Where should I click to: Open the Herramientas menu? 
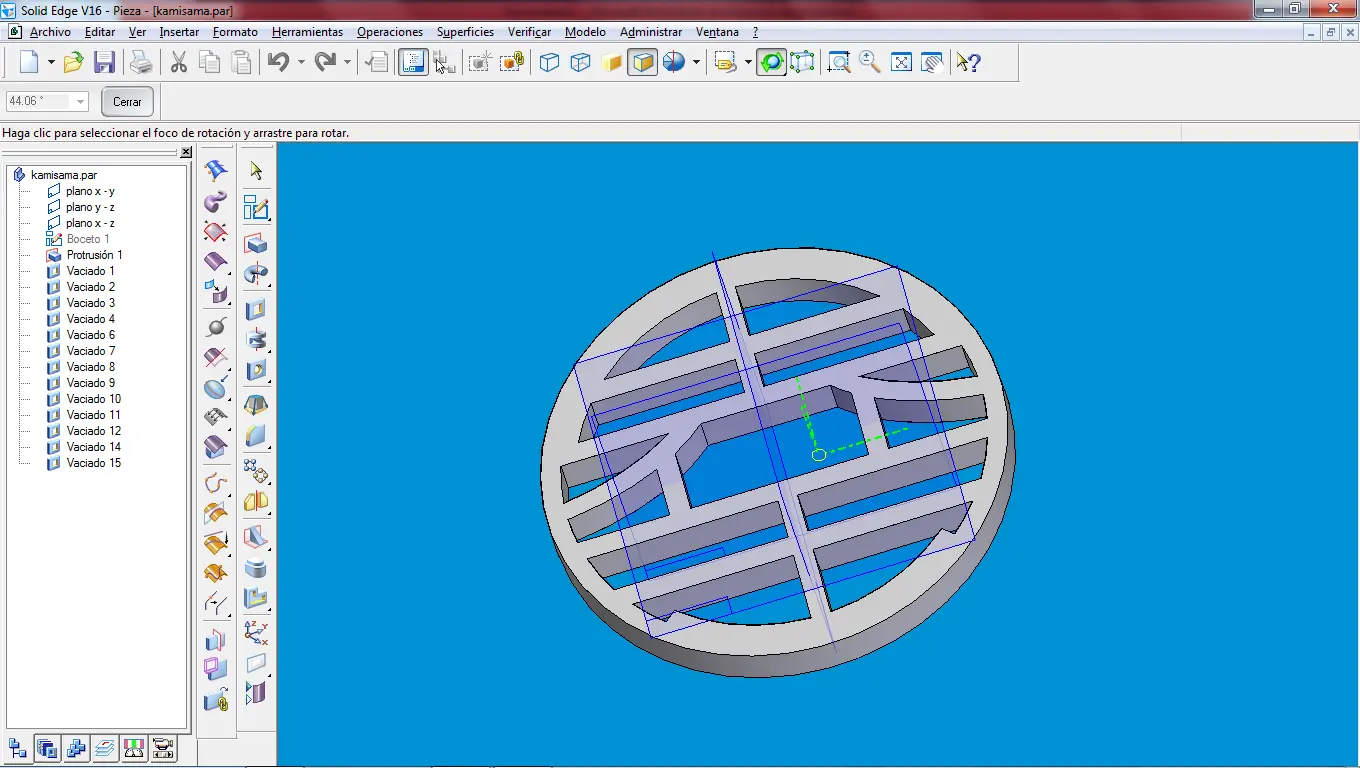click(307, 32)
